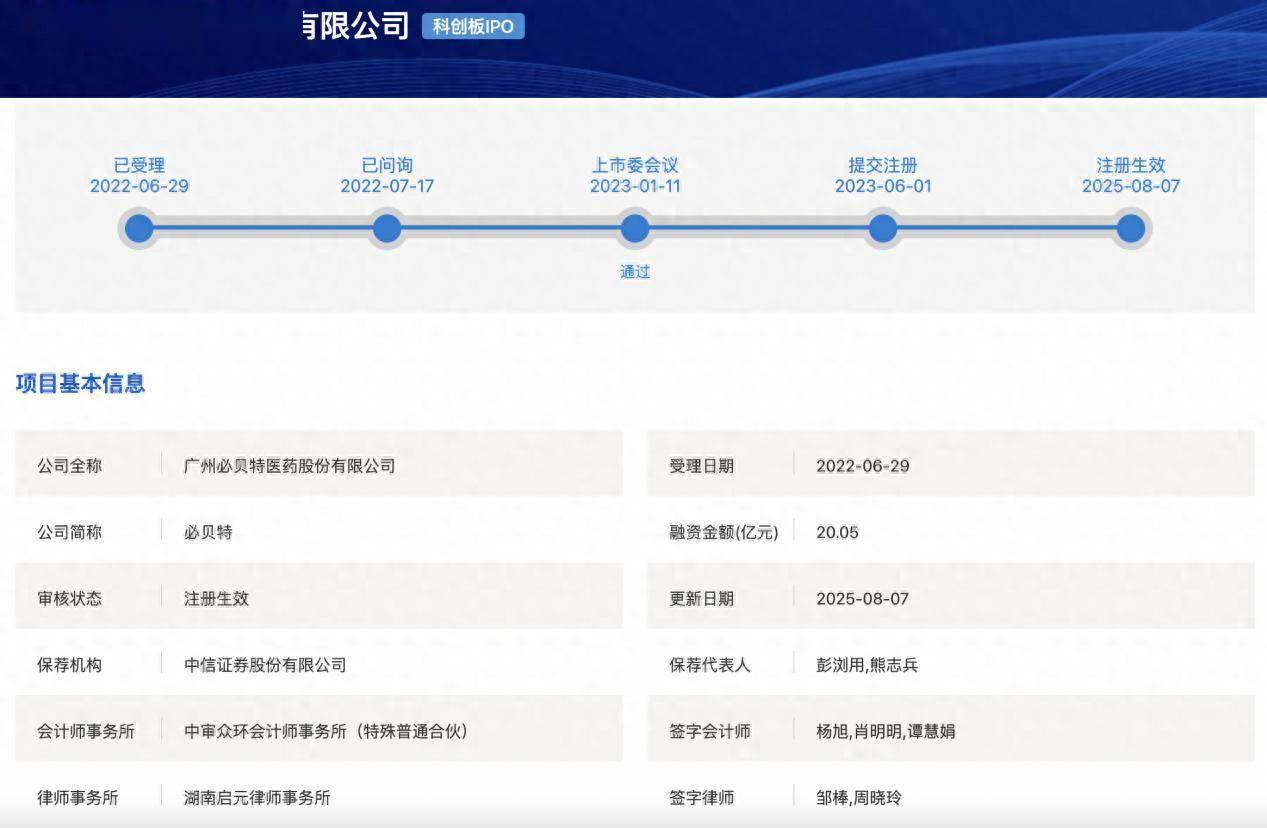This screenshot has height=828, width=1267.
Task: Click the 邹棒,周晓玲 value
Action: (x=859, y=798)
